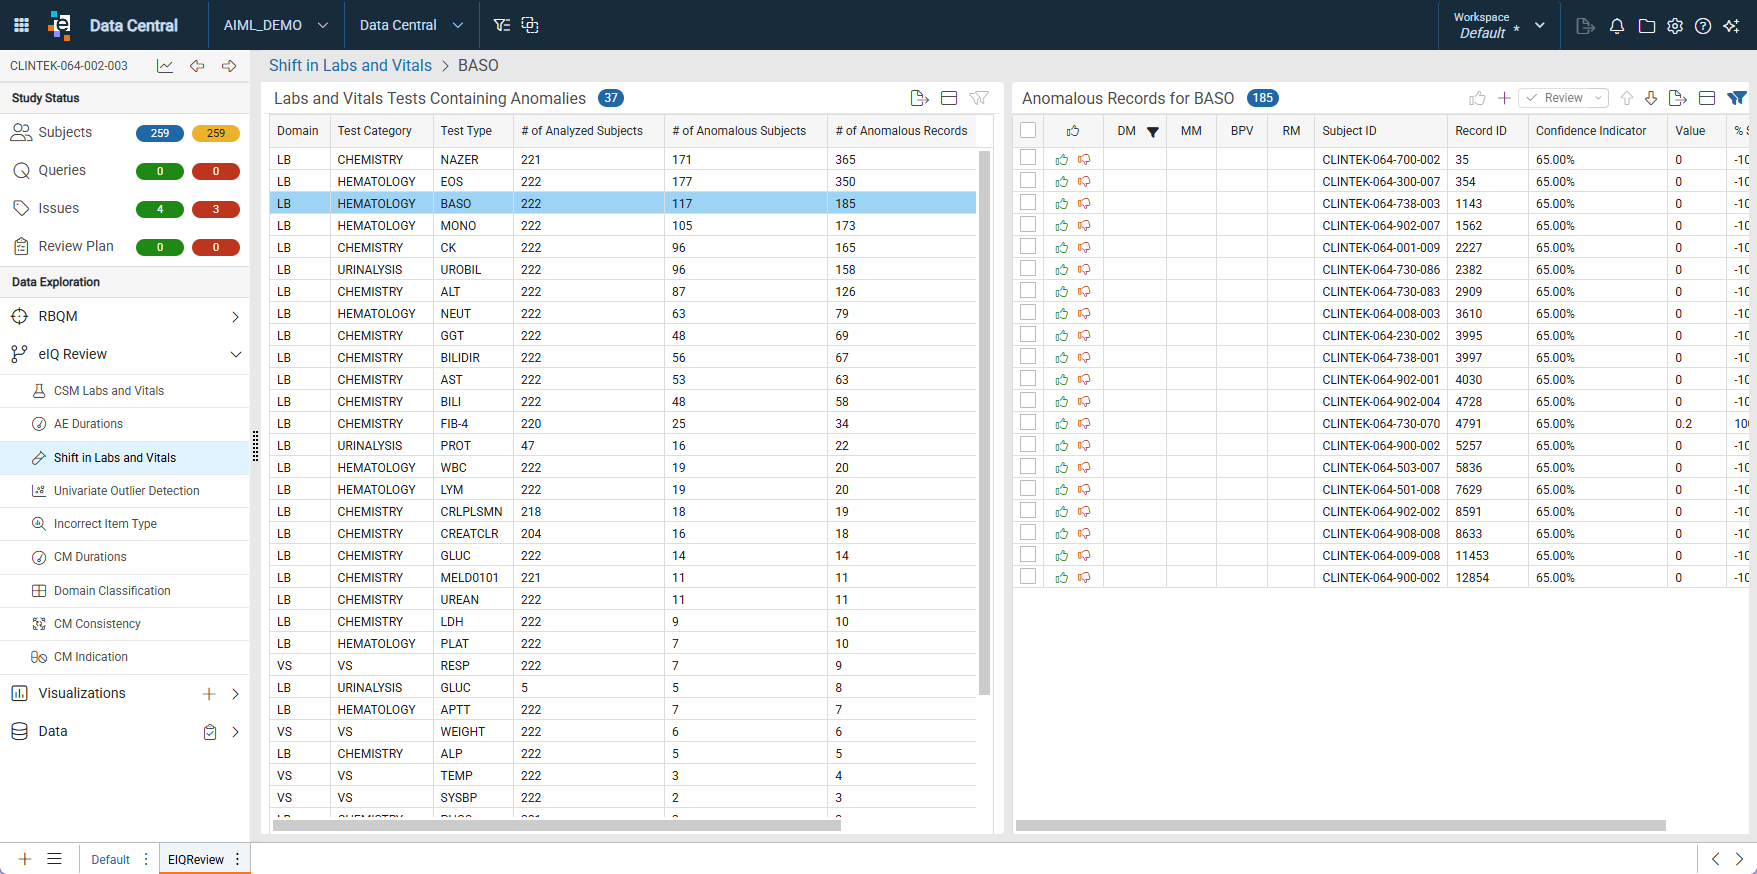Click the chart icon beside CLINTEK-064-002-003
The height and width of the screenshot is (874, 1757).
(165, 66)
